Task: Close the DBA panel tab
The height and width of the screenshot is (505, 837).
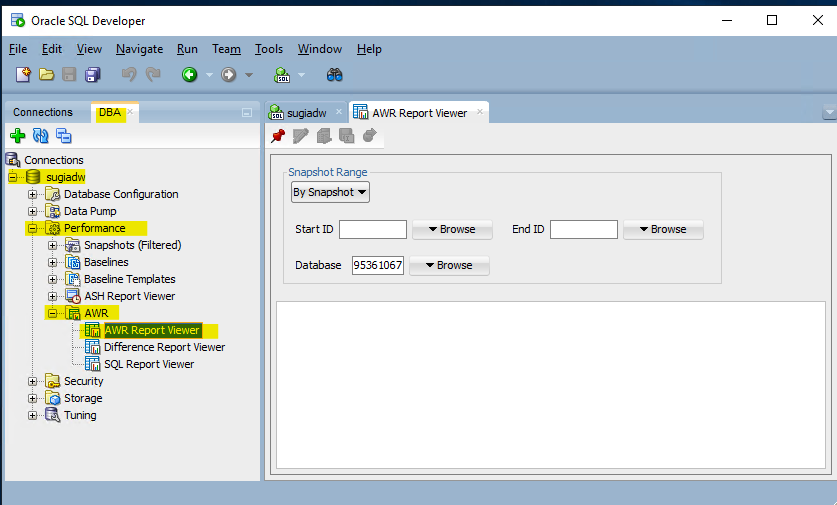Action: [x=130, y=112]
